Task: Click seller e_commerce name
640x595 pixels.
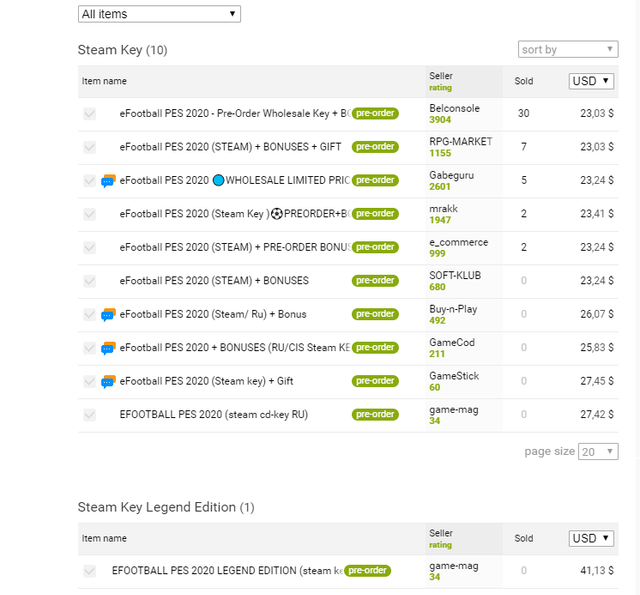Action: (x=458, y=242)
